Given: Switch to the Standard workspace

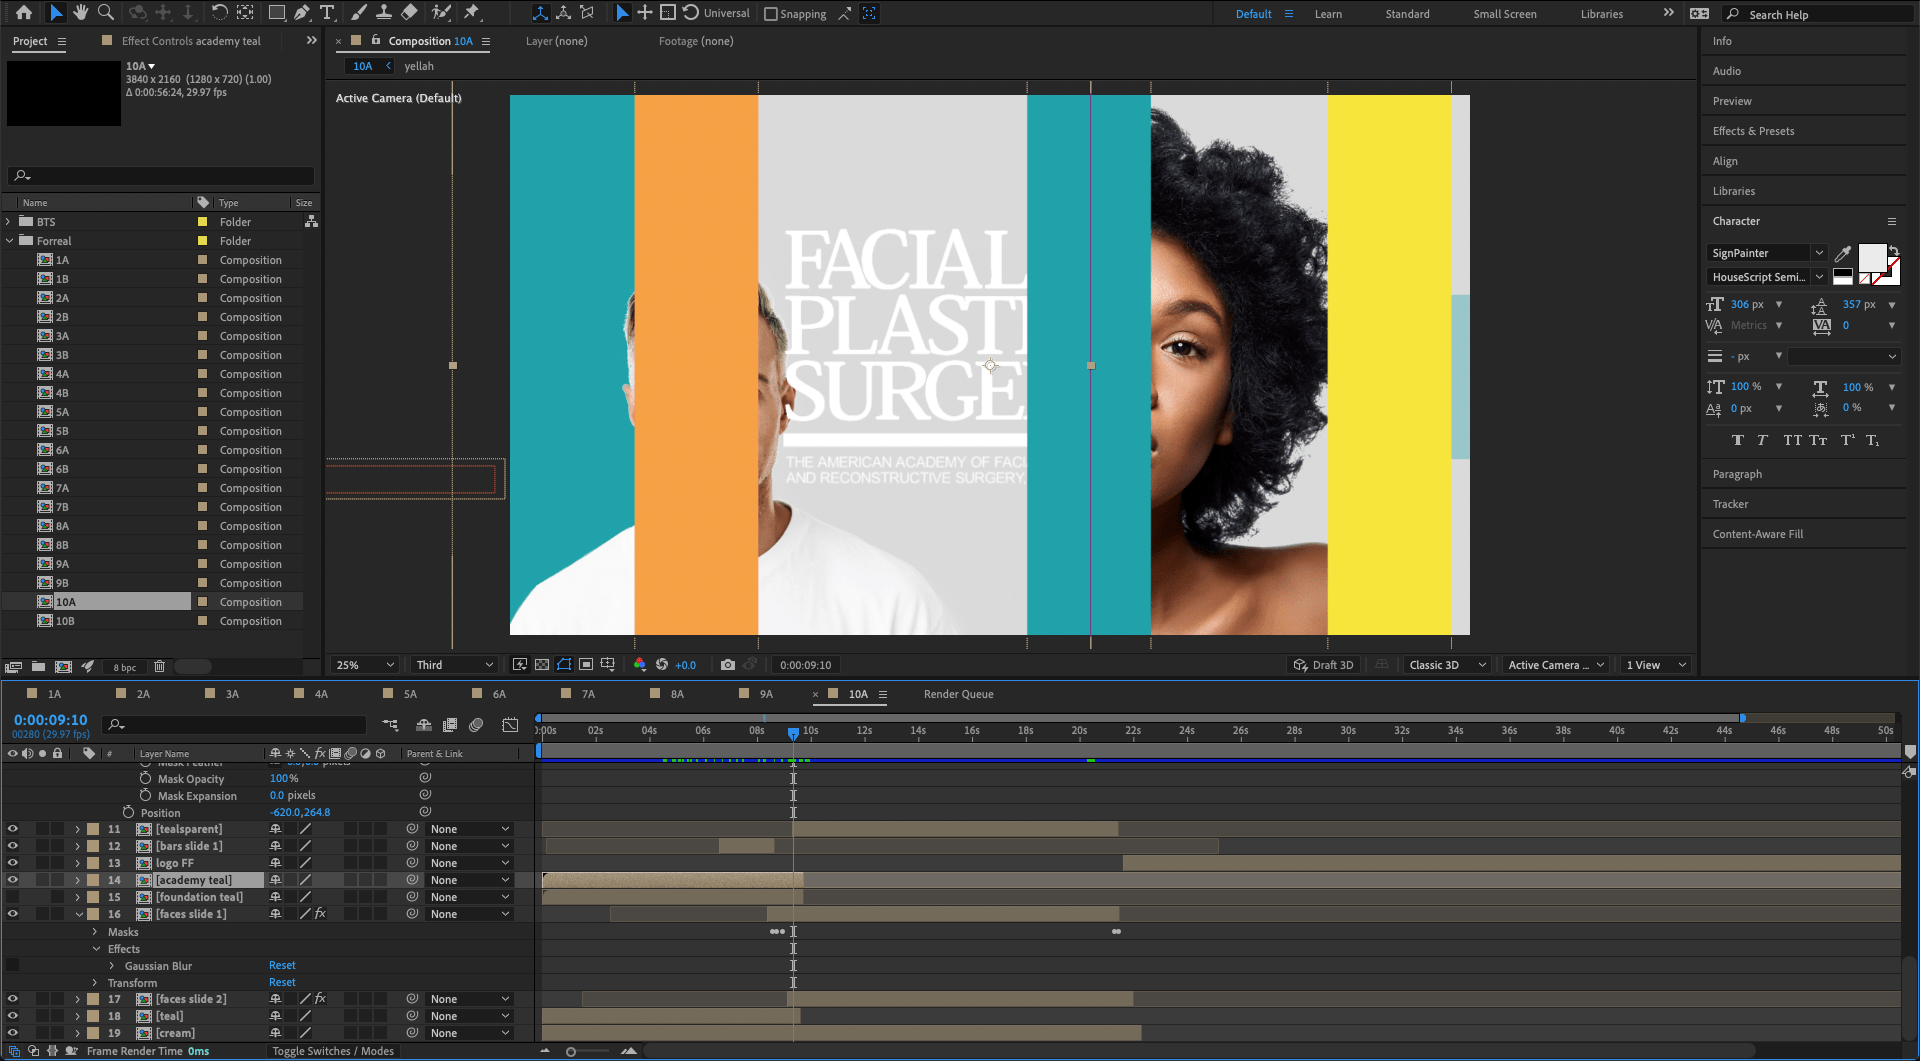Looking at the screenshot, I should point(1407,14).
